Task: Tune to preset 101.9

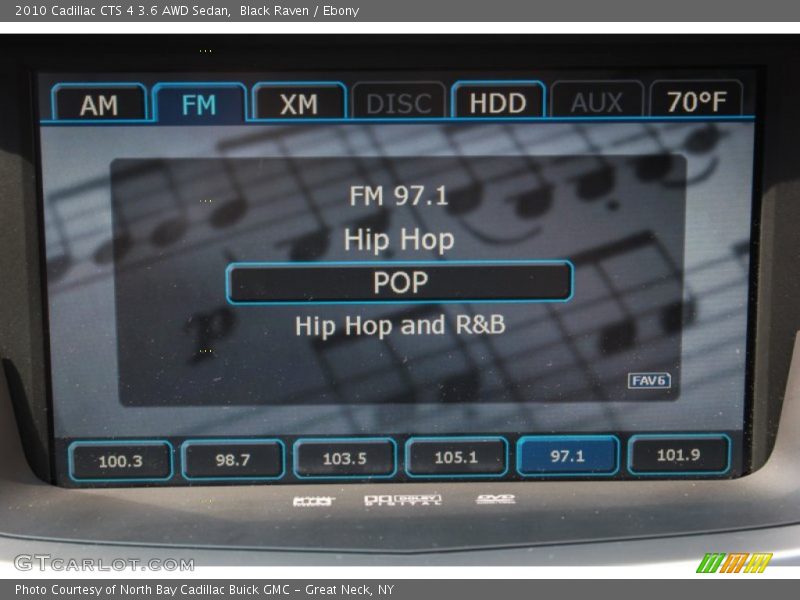Action: (x=679, y=454)
